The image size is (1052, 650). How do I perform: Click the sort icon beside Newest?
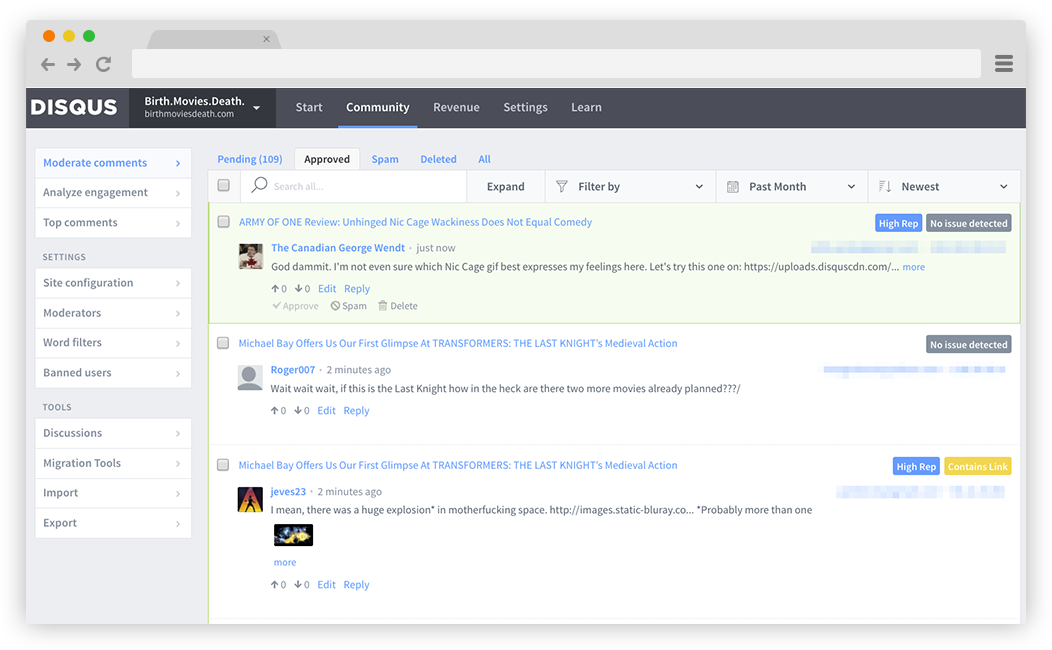tap(885, 186)
